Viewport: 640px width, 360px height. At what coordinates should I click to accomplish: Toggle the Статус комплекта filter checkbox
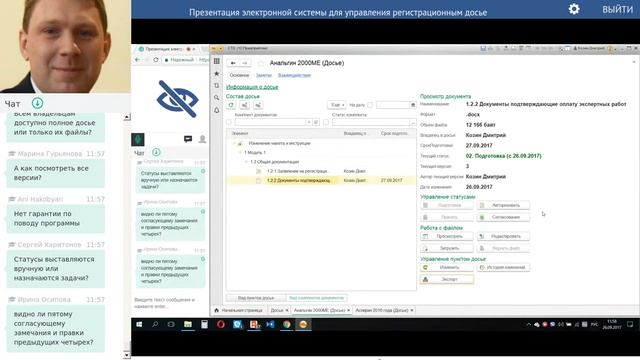pyautogui.click(x=326, y=122)
